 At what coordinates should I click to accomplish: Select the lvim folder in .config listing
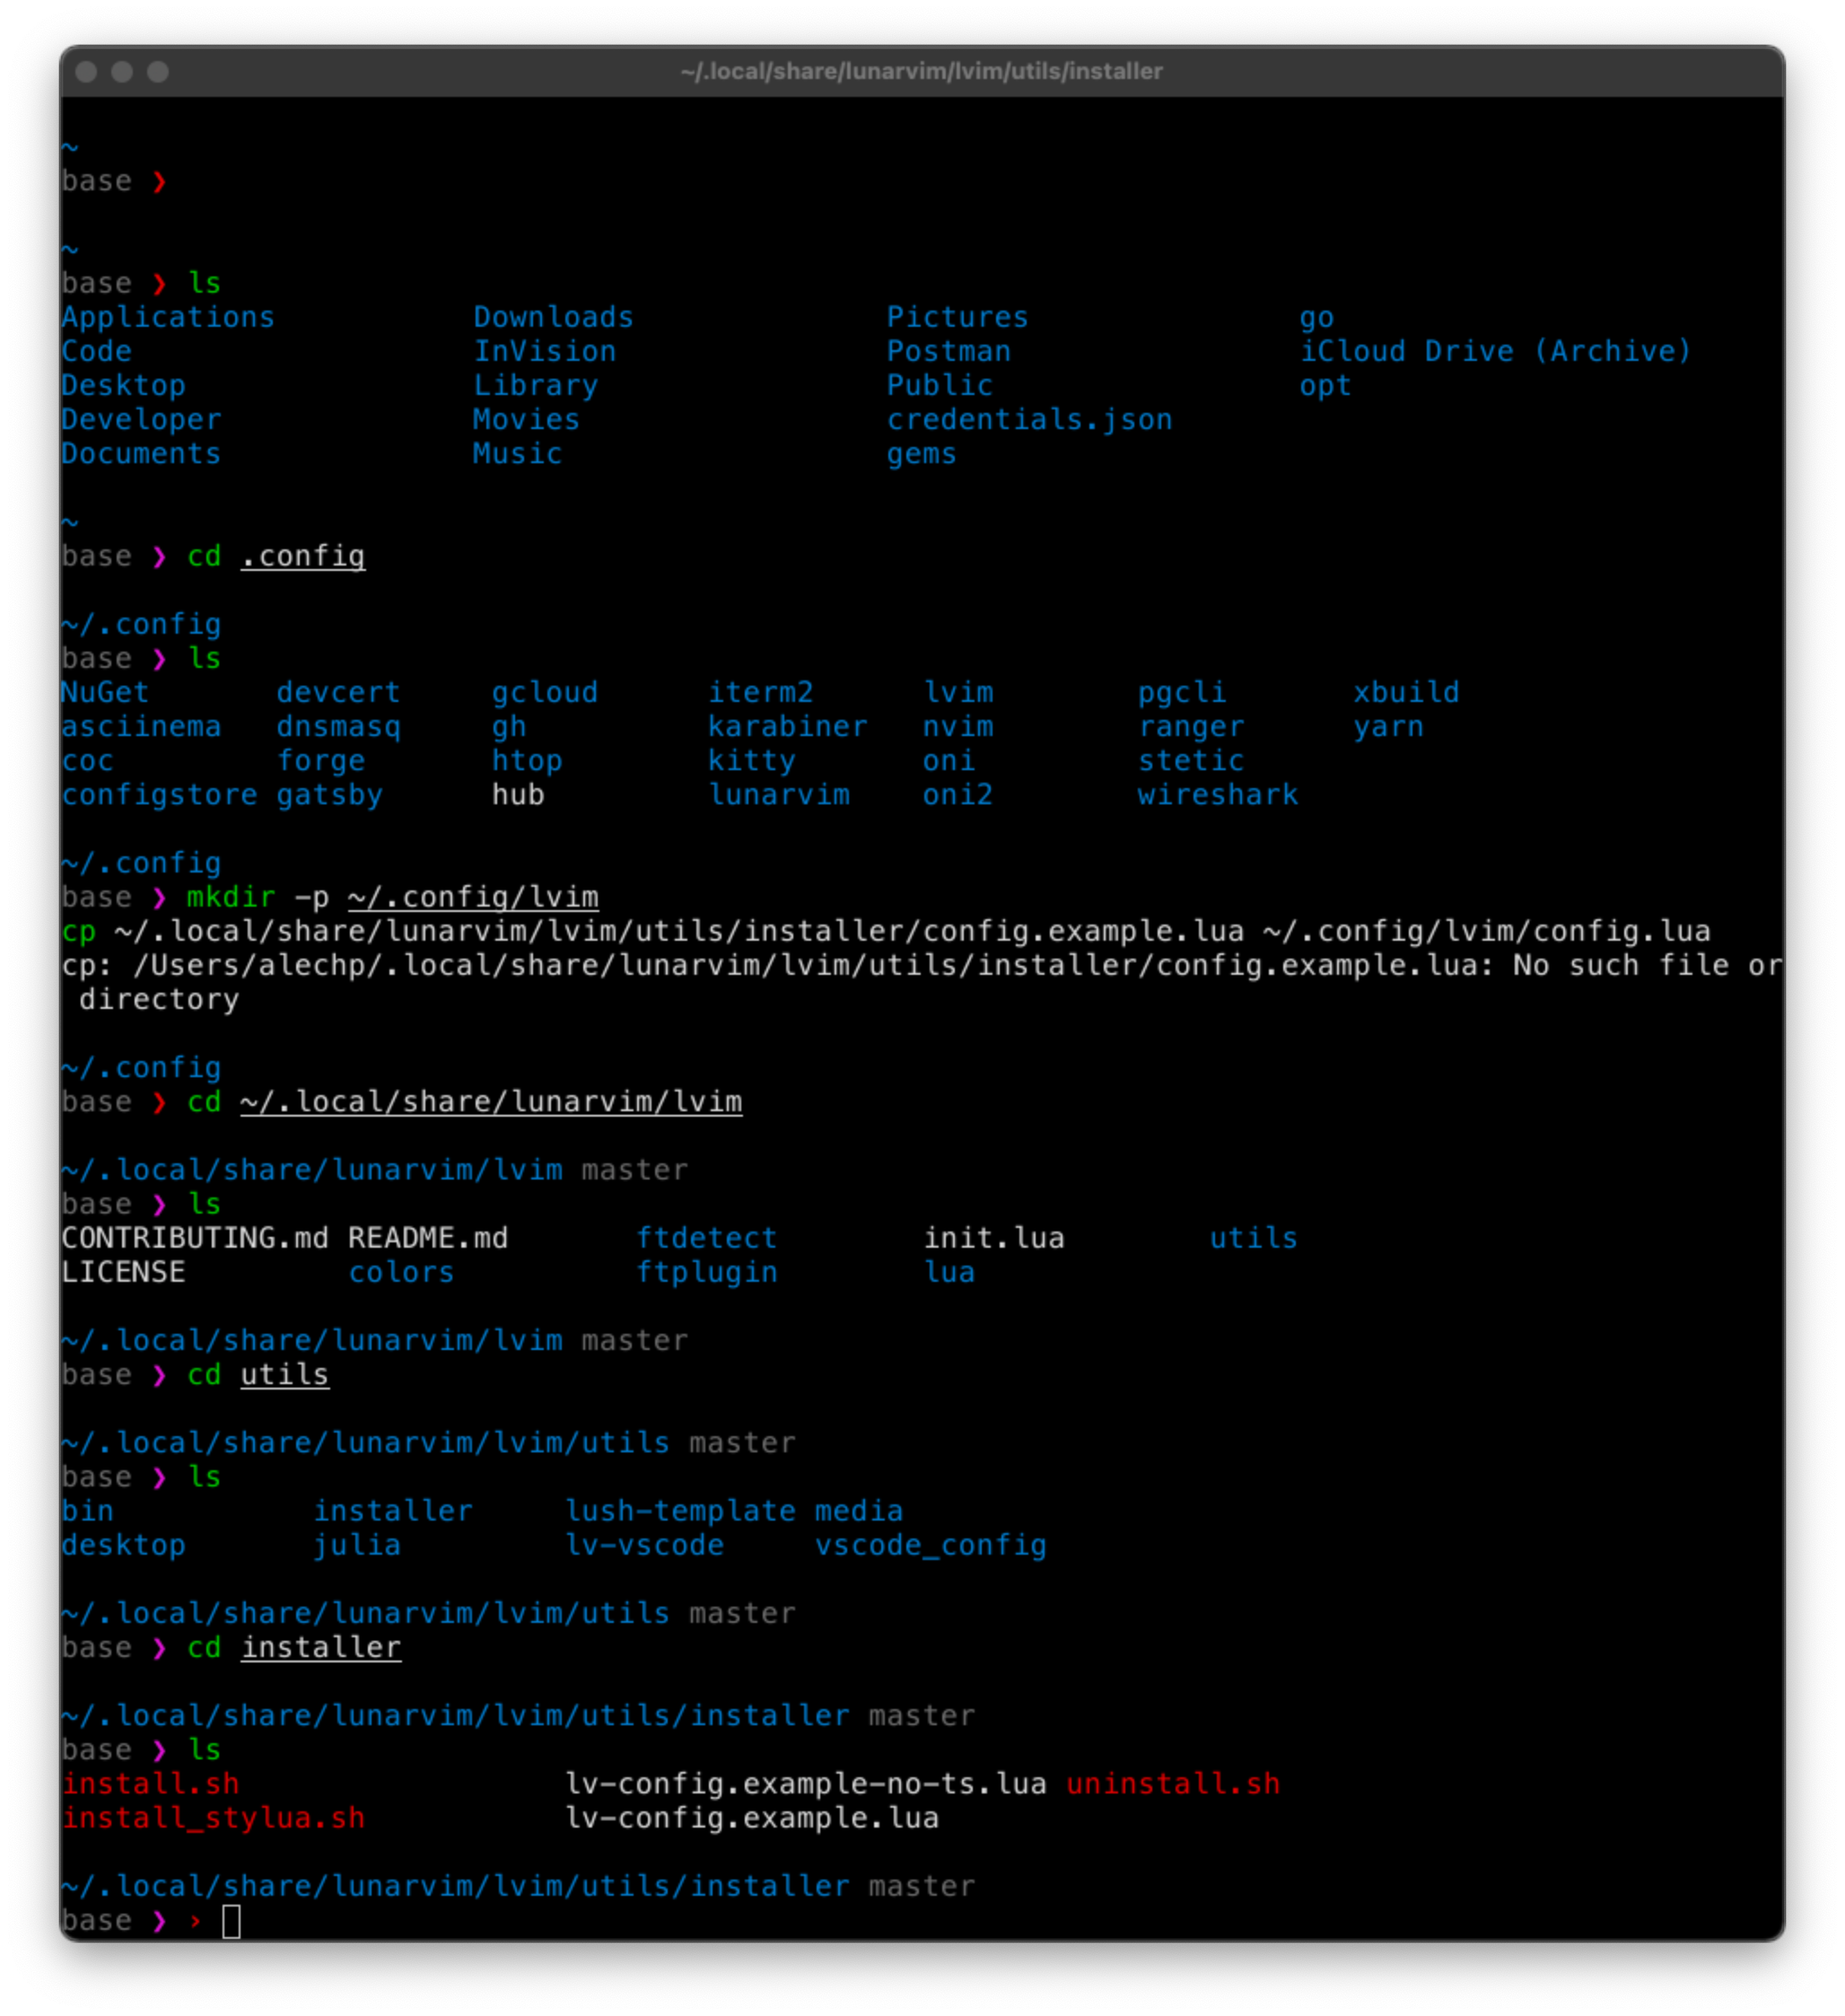pos(958,692)
